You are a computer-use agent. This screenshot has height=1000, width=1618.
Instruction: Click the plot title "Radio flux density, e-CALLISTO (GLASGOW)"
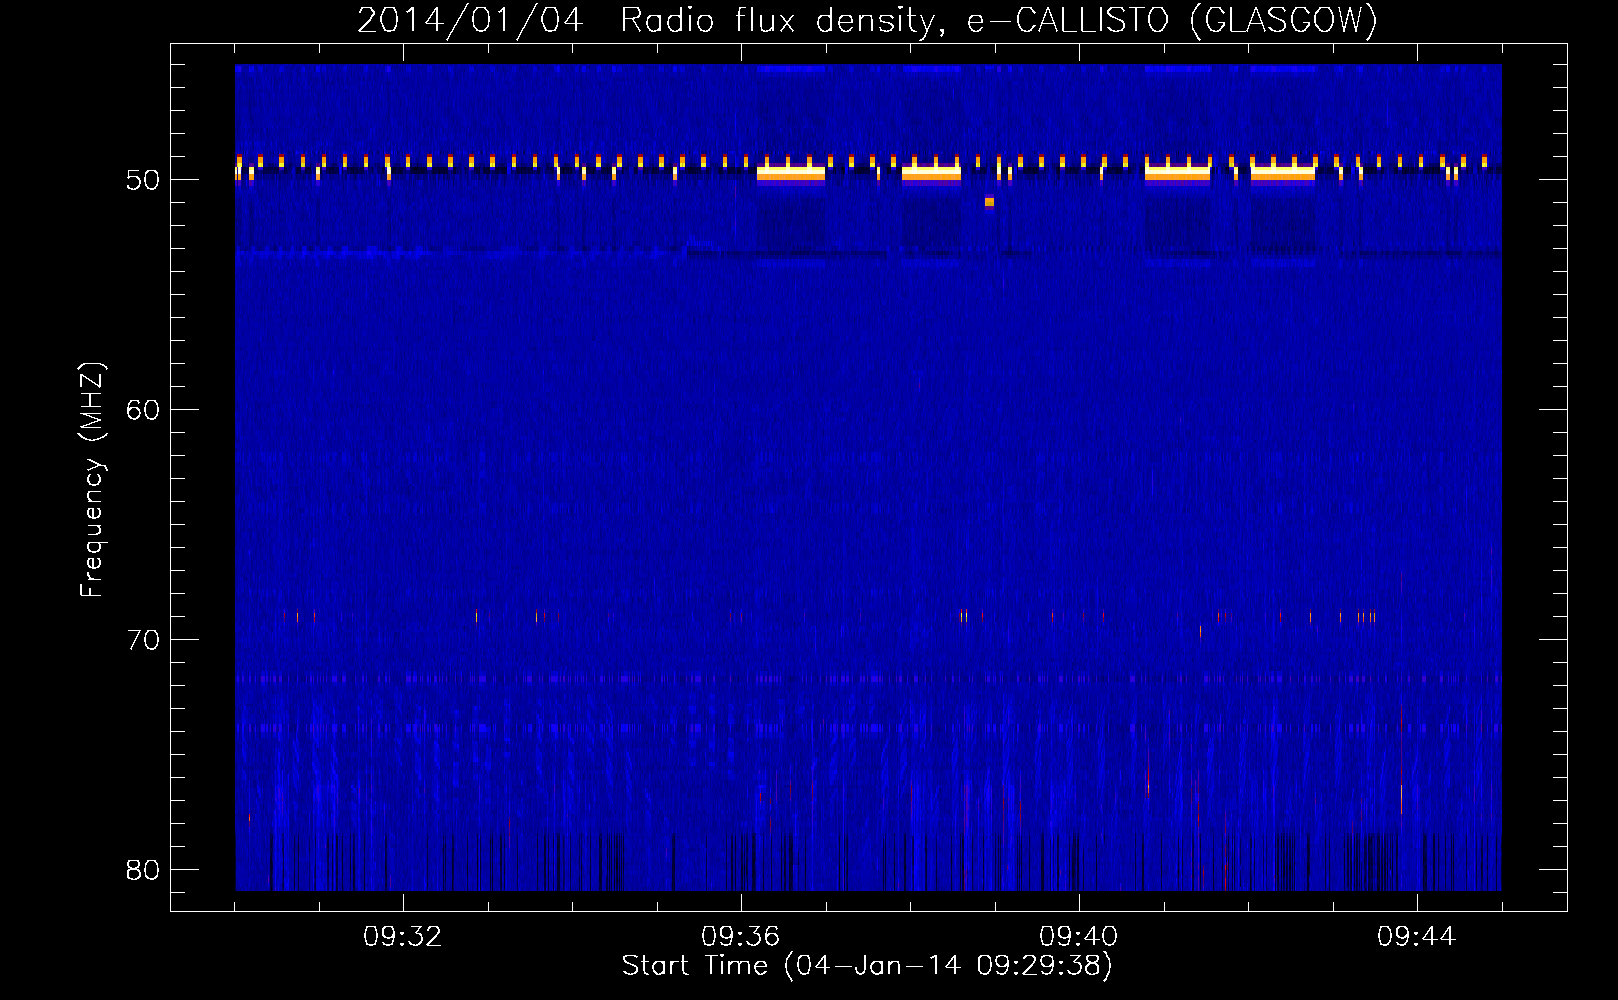click(999, 21)
